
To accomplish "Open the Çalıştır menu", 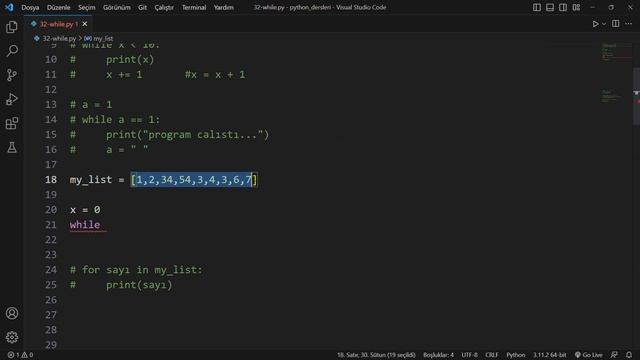I will point(164,7).
